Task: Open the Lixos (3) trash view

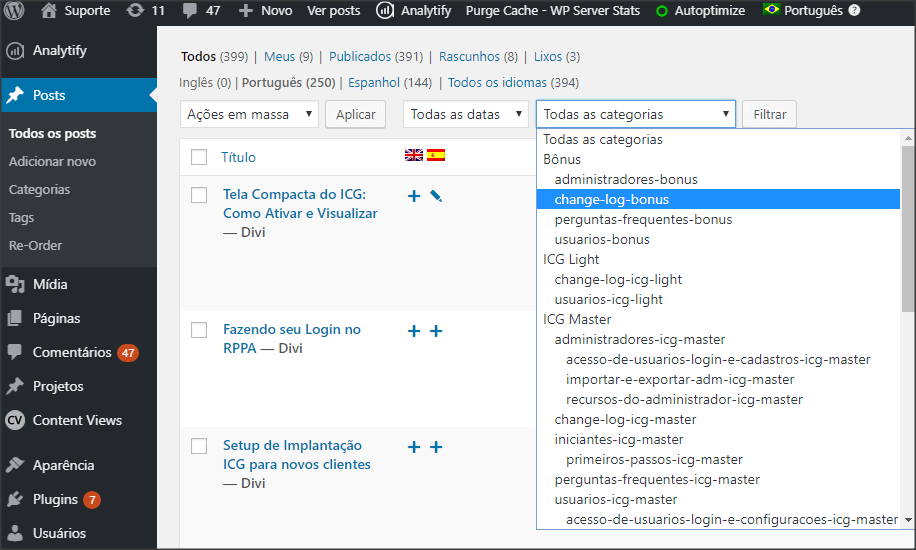Action: 557,57
